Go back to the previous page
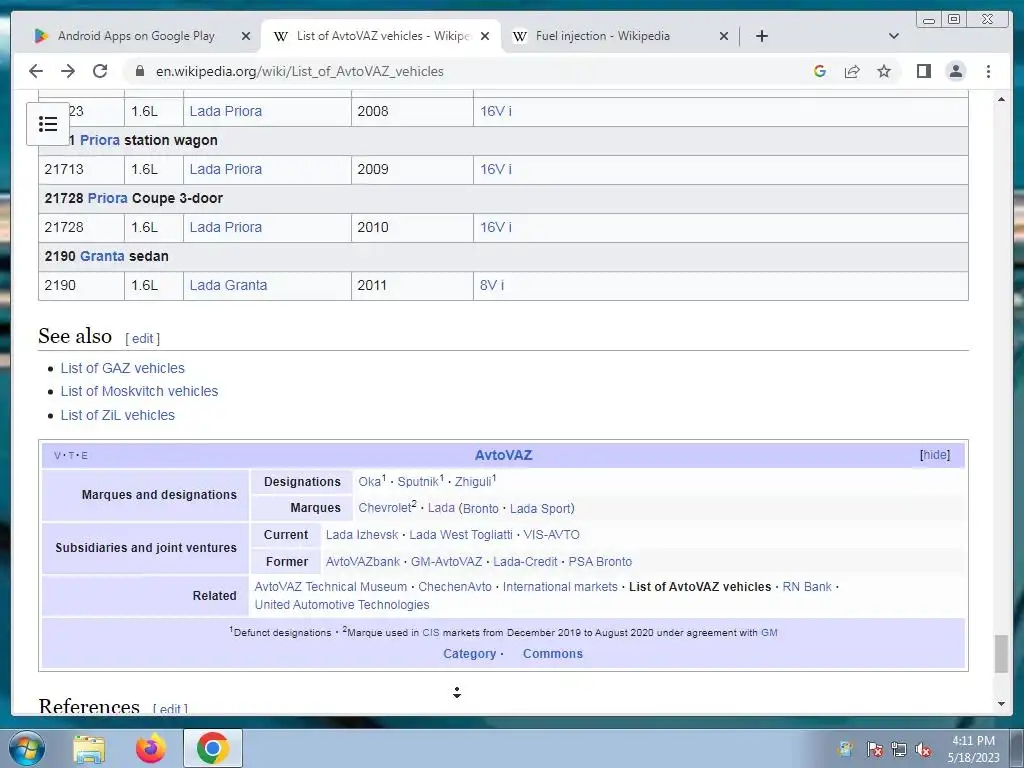The height and width of the screenshot is (768, 1024). pos(36,71)
